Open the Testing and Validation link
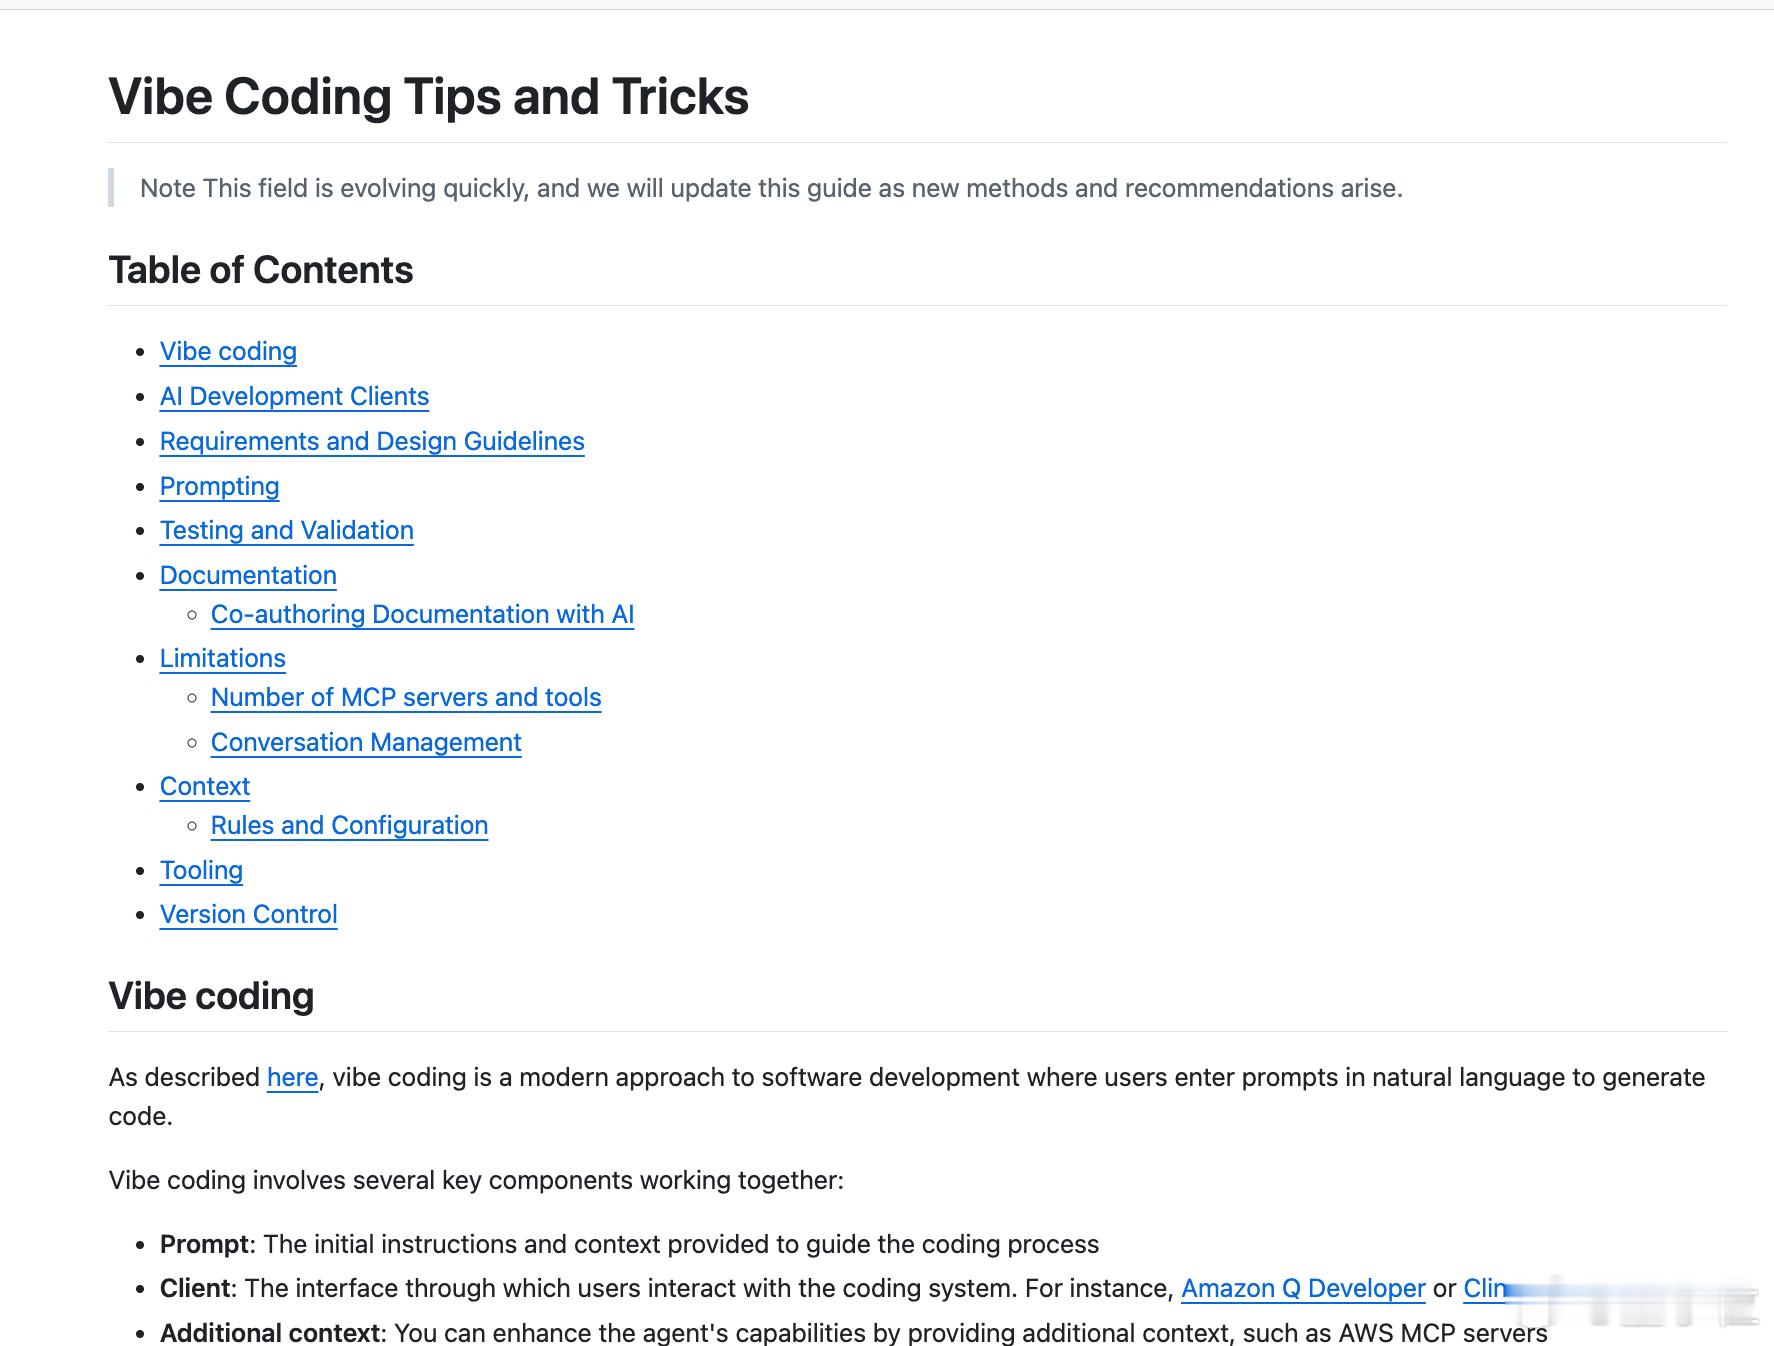This screenshot has width=1774, height=1346. (287, 531)
